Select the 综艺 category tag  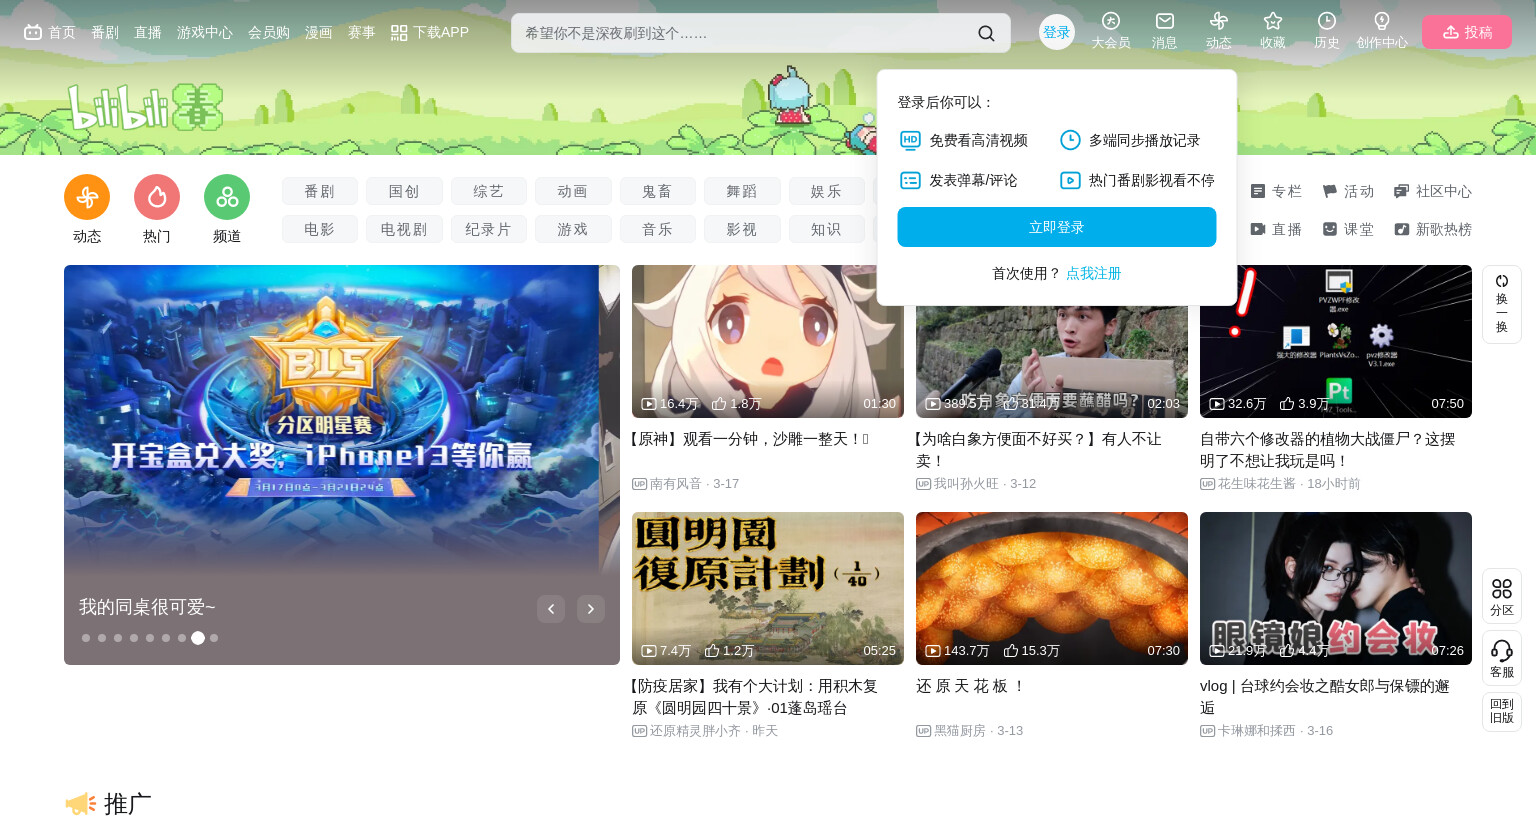point(489,191)
